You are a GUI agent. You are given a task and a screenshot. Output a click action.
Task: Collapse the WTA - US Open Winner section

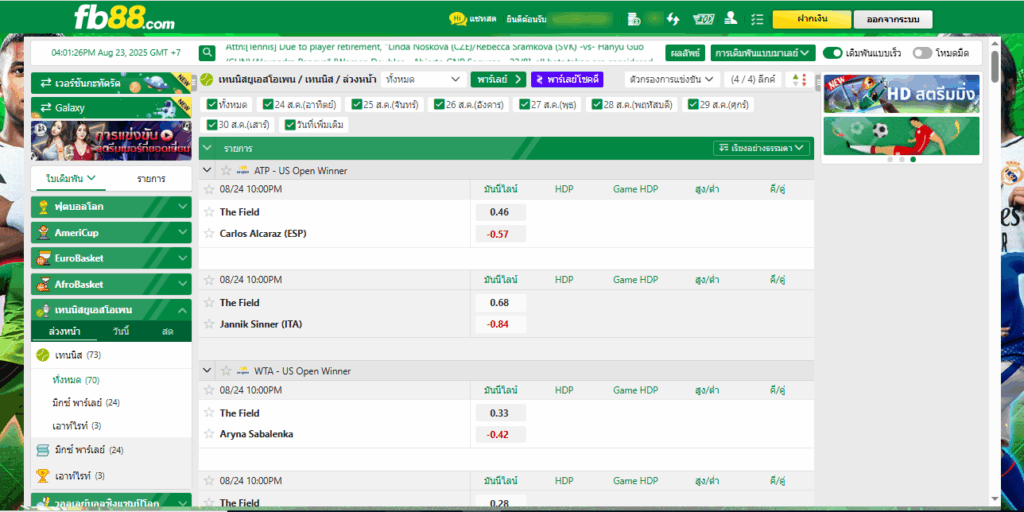[x=208, y=371]
